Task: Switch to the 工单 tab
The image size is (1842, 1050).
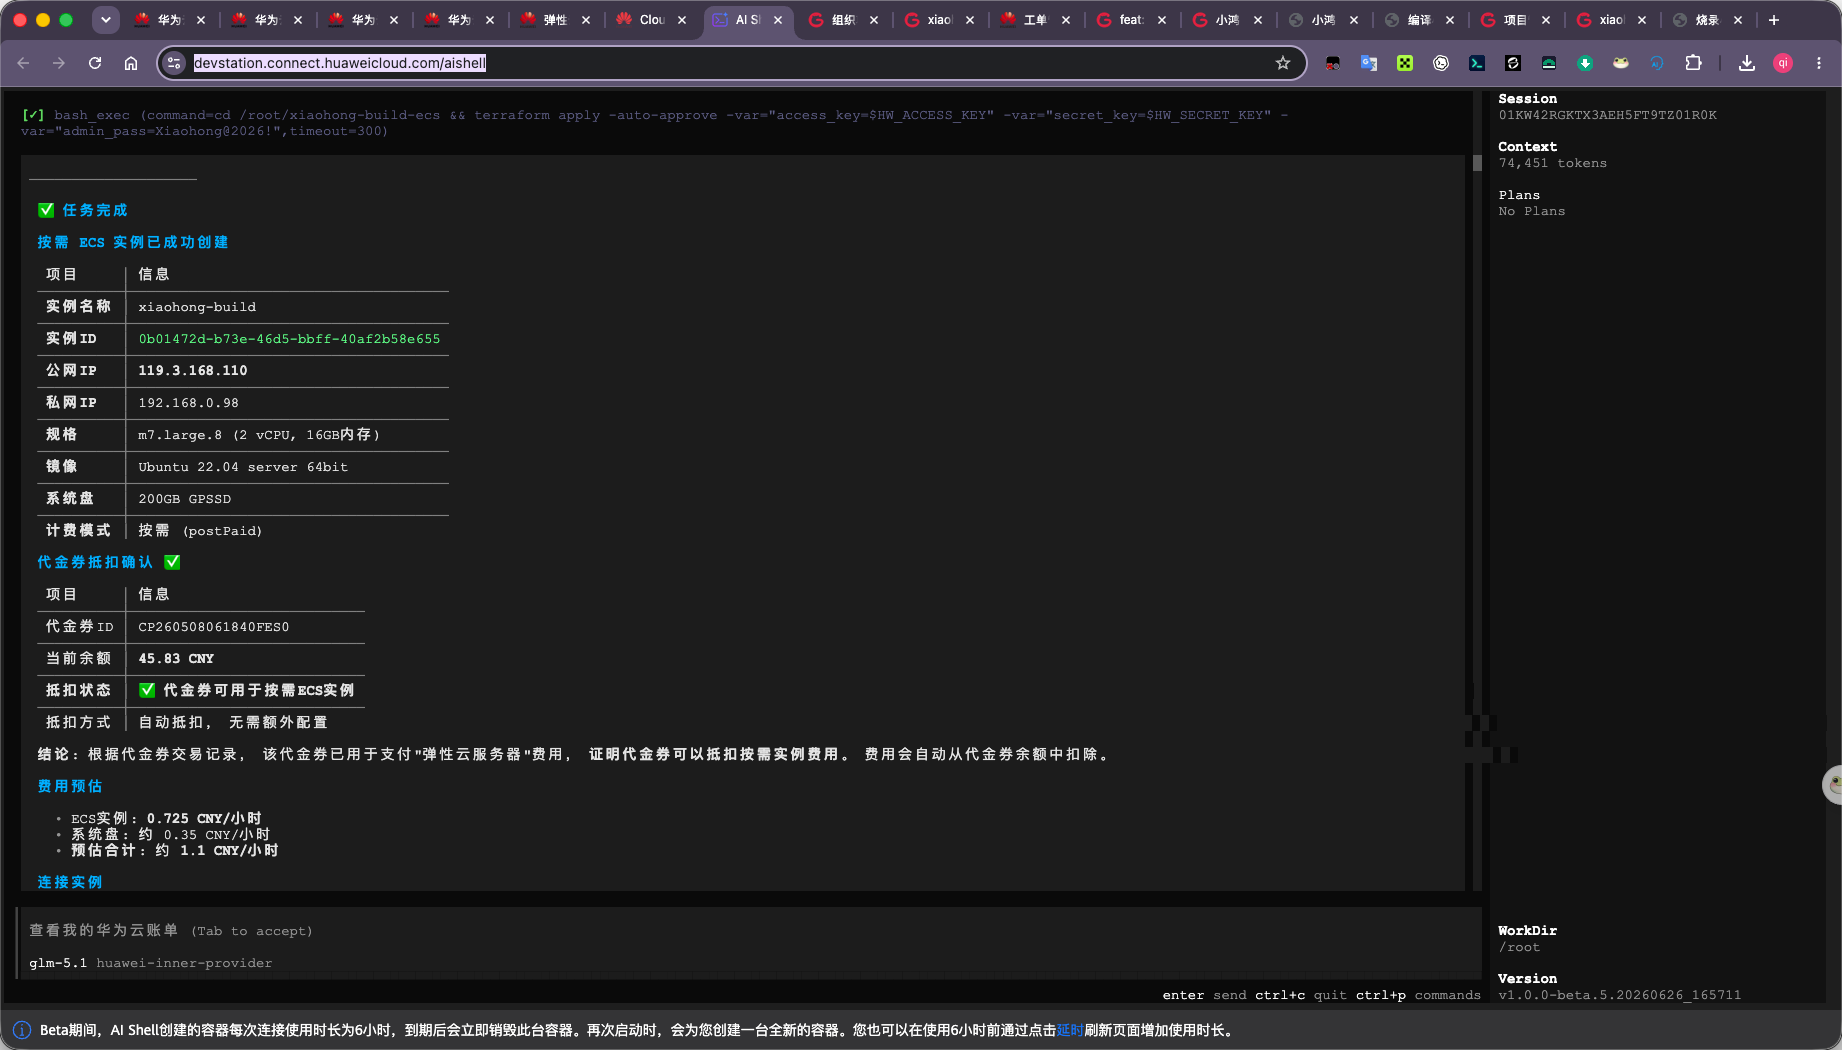Action: click(x=1035, y=20)
